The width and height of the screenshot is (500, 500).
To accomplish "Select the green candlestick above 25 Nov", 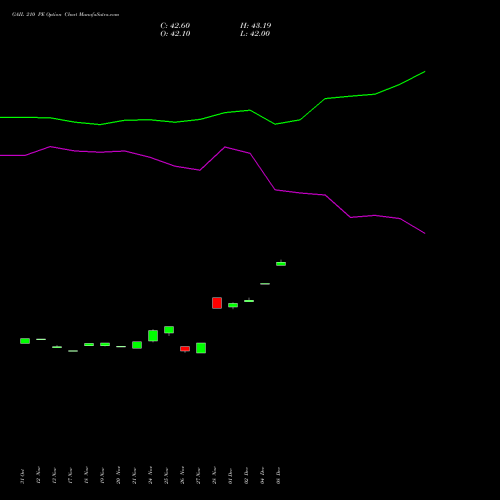I will (x=169, y=330).
